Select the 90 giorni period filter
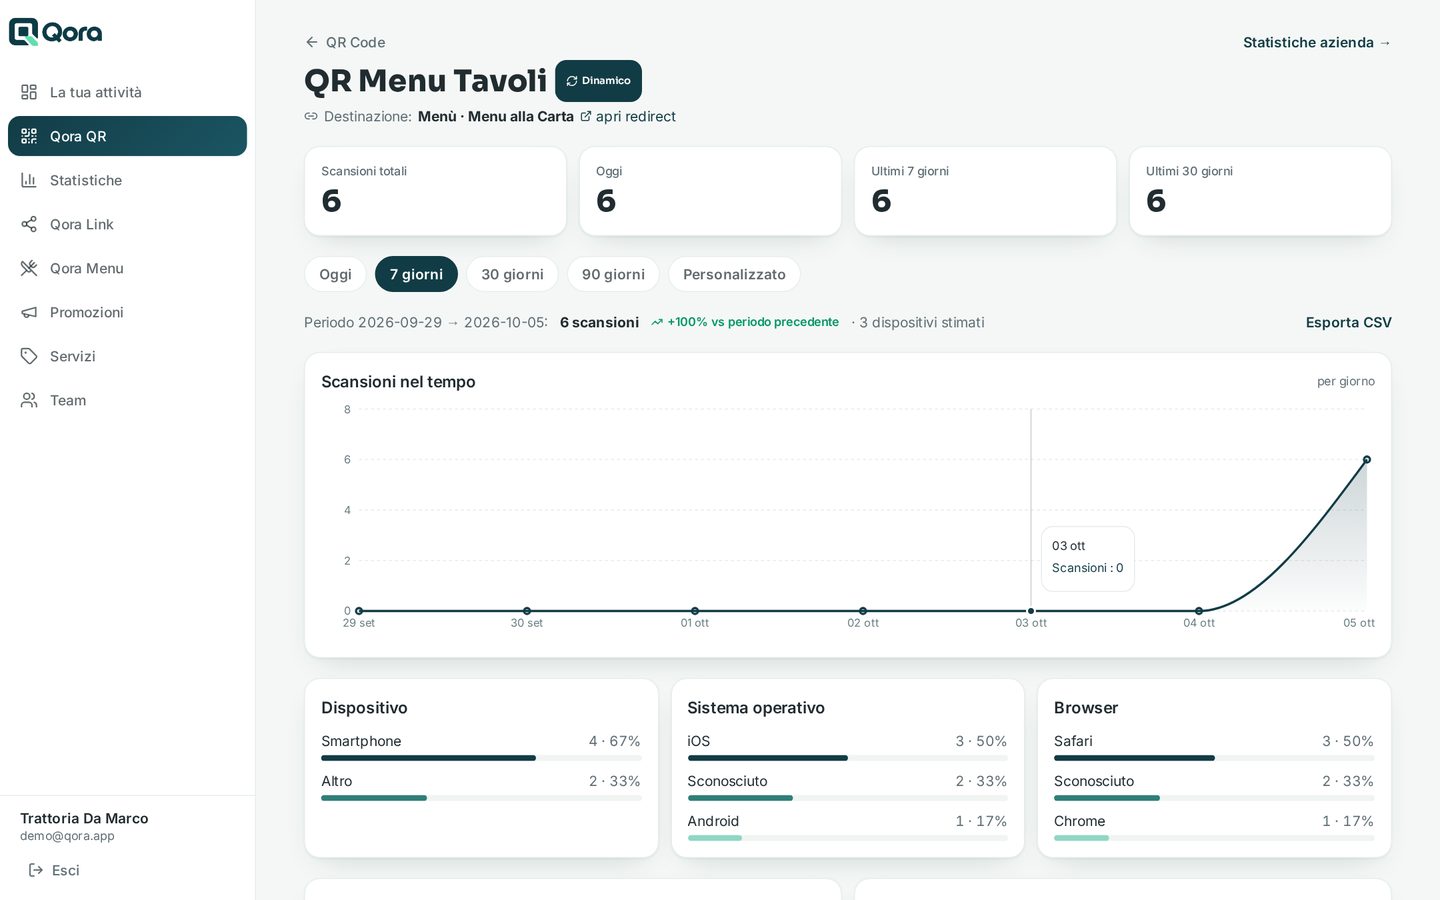This screenshot has height=900, width=1440. (613, 274)
